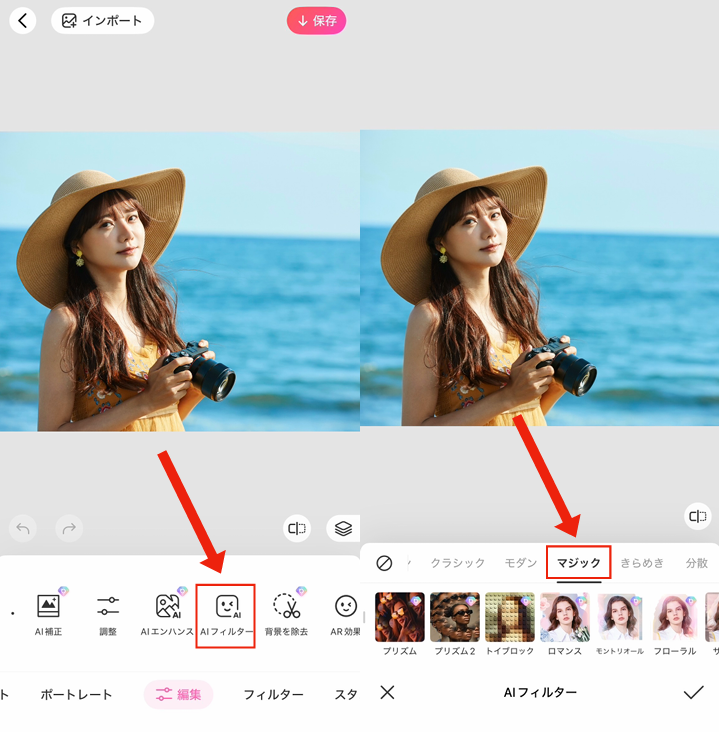Undo the last edit

(x=23, y=528)
